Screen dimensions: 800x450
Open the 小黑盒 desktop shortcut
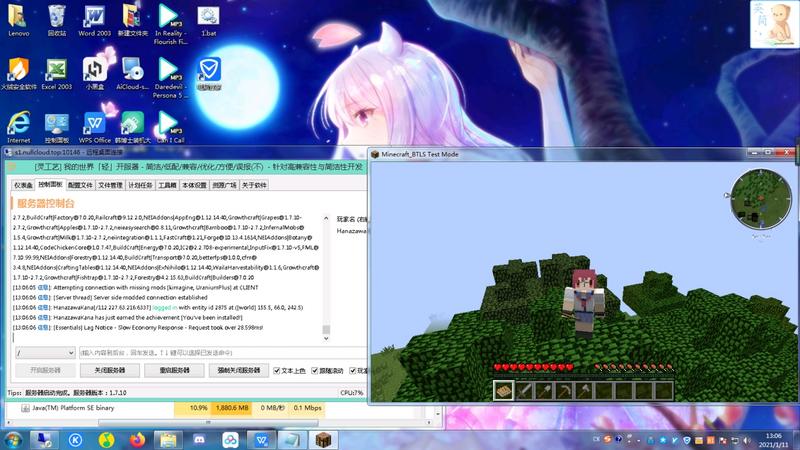point(94,74)
